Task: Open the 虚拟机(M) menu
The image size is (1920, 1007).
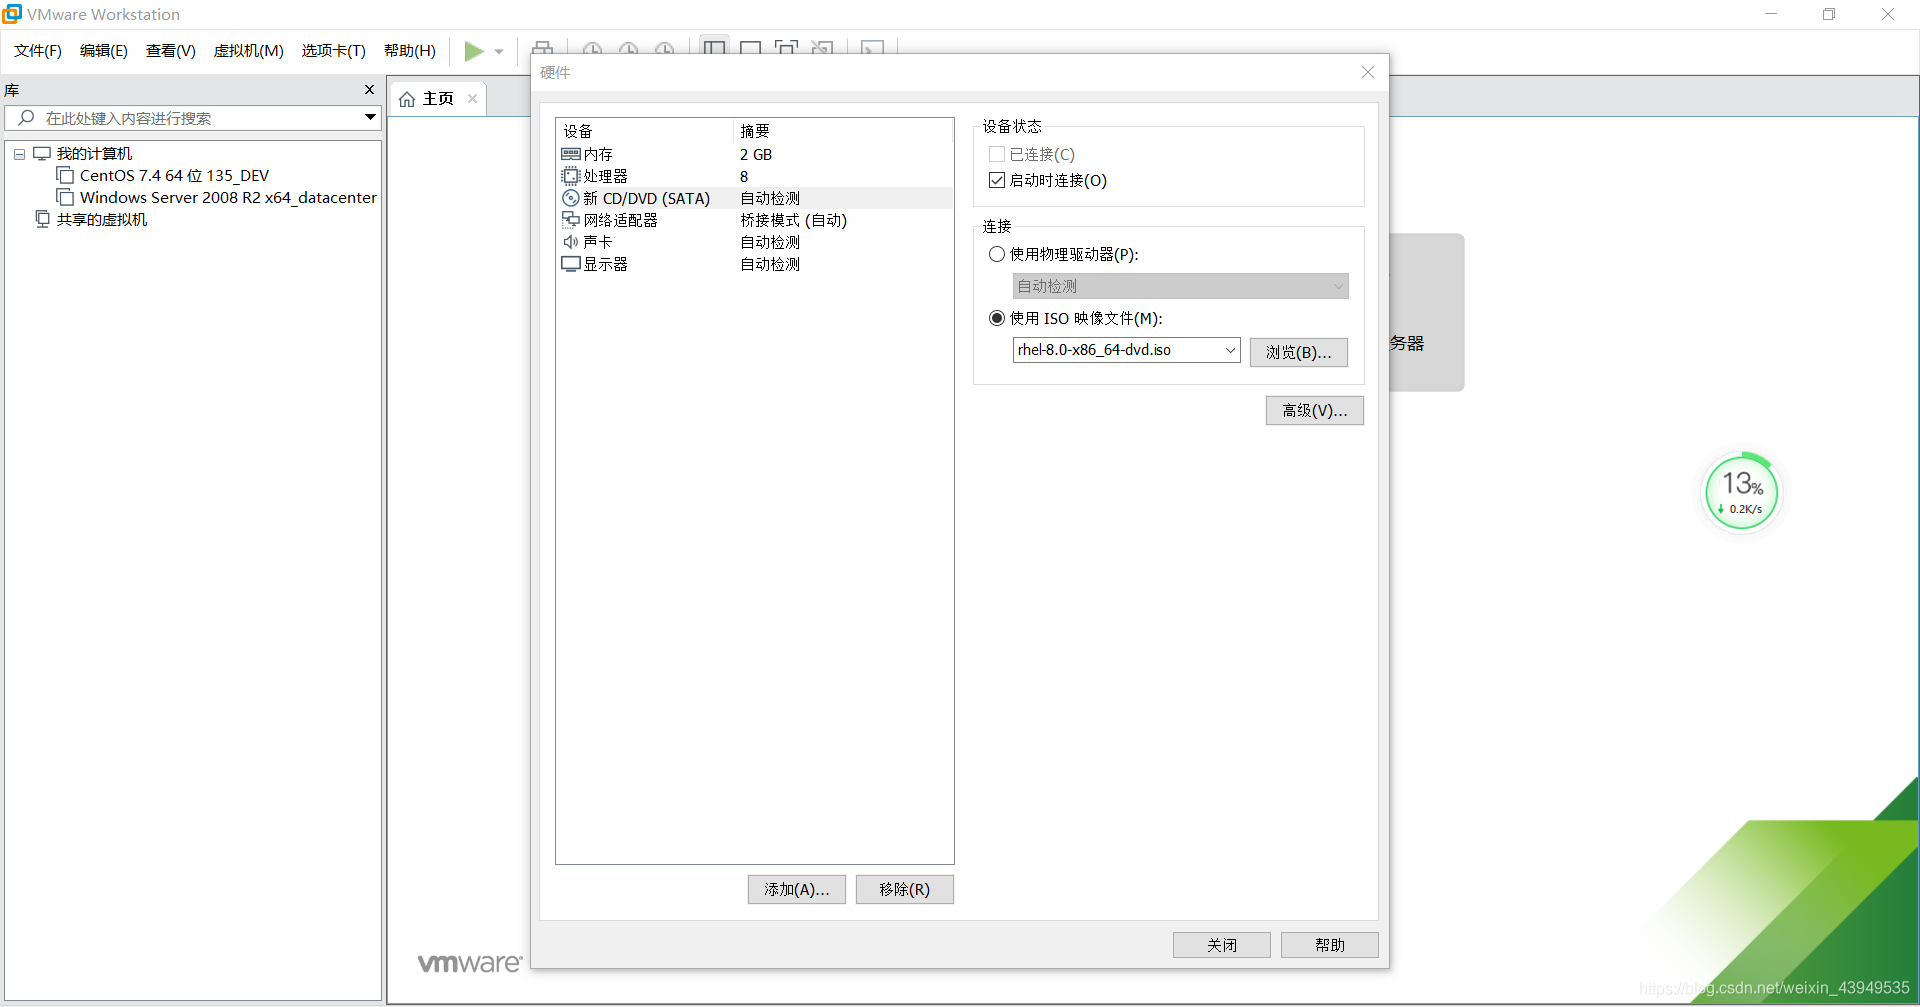Action: (249, 51)
